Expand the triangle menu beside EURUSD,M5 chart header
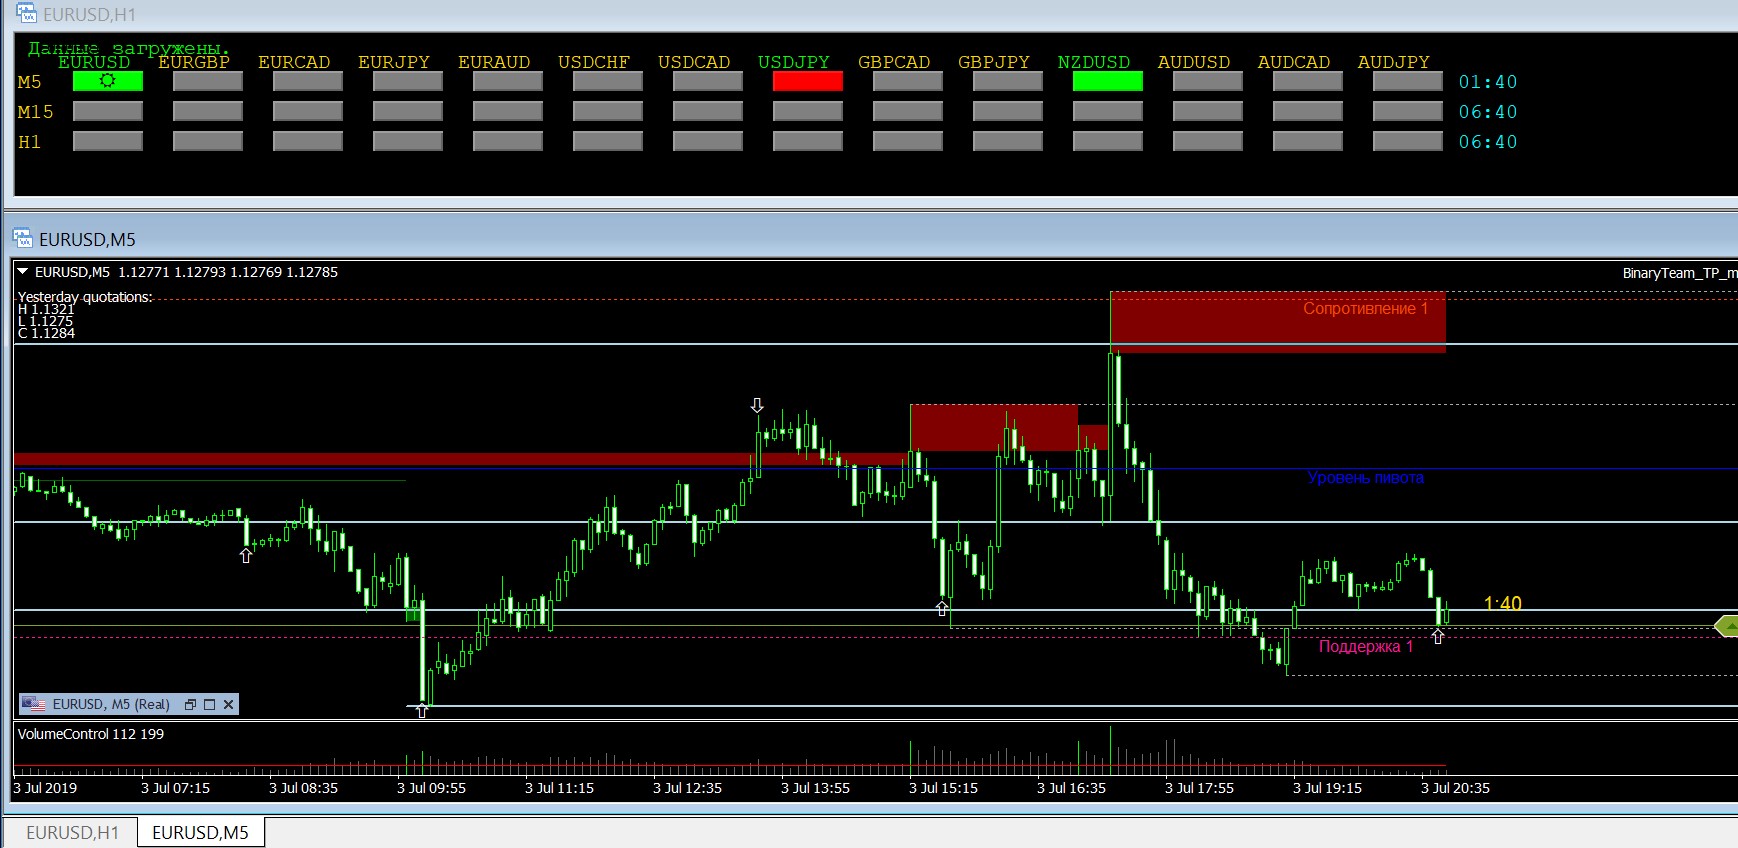This screenshot has height=848, width=1738. pyautogui.click(x=23, y=271)
